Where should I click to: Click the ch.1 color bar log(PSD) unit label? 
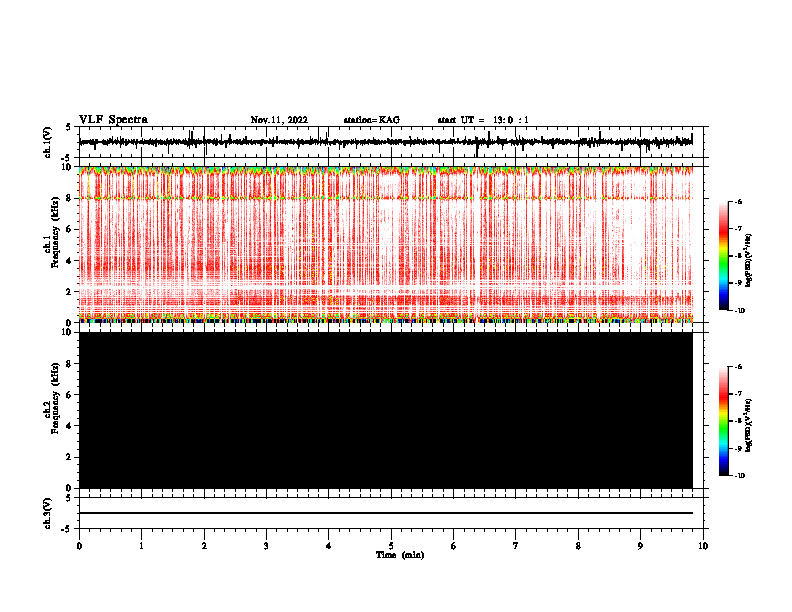click(x=749, y=261)
